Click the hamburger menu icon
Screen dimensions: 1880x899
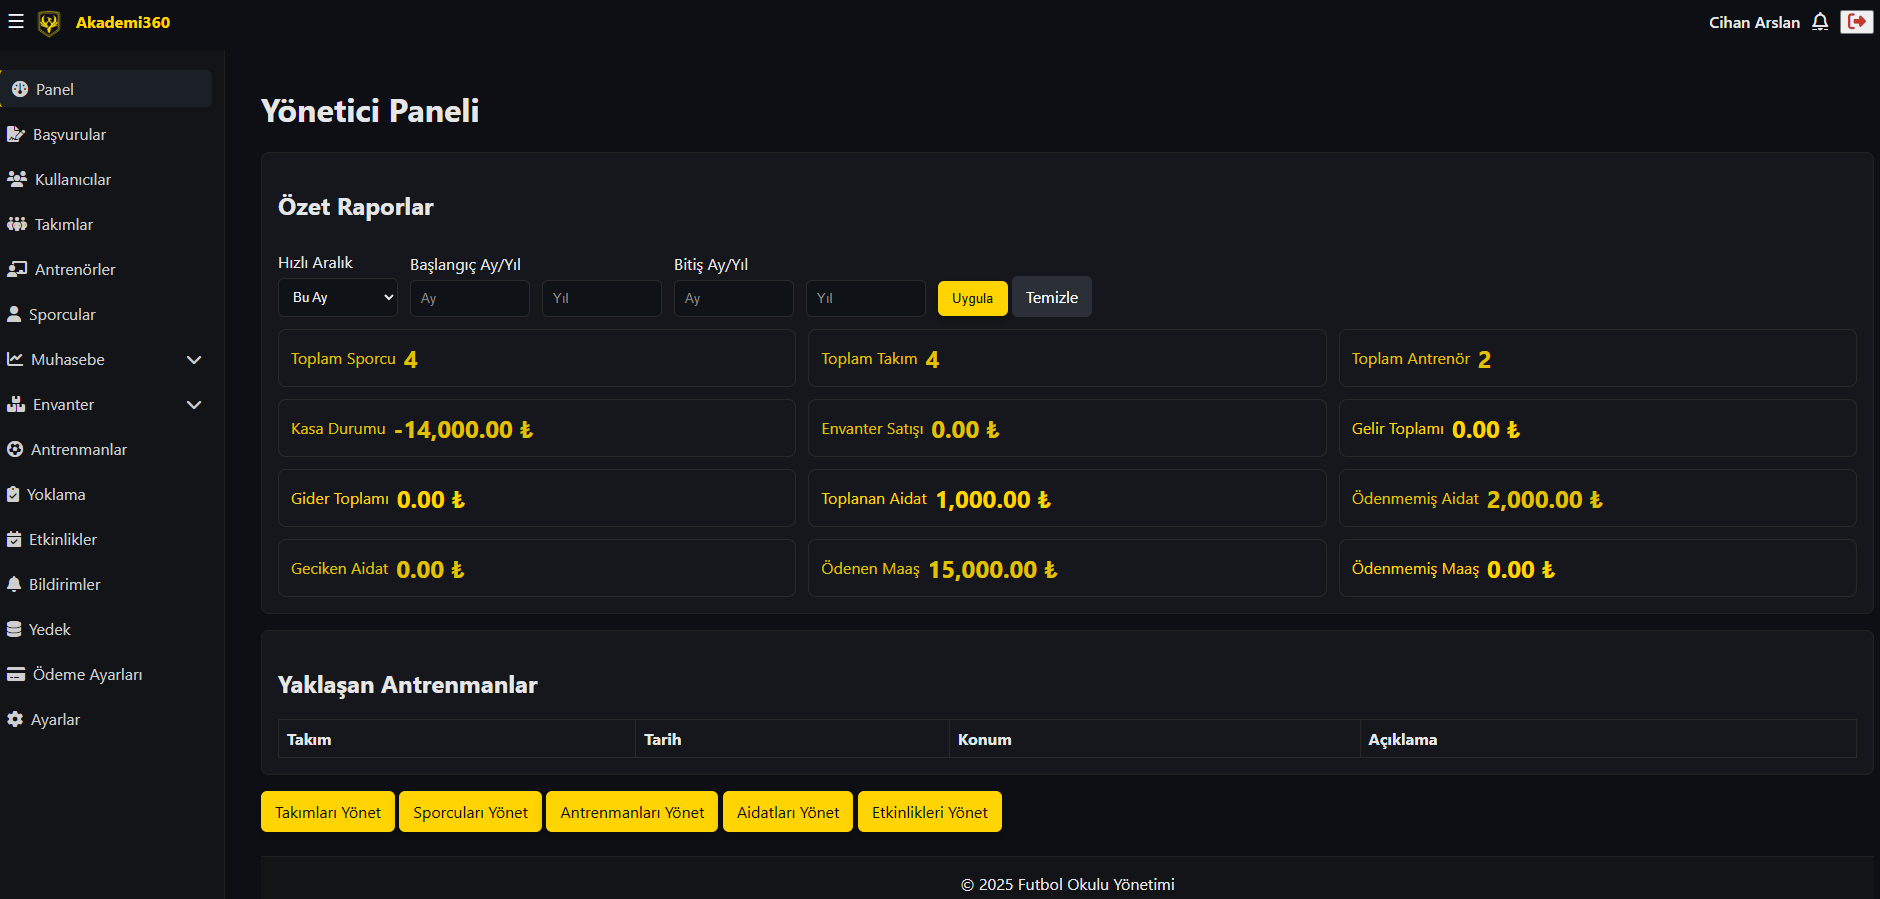(16, 21)
